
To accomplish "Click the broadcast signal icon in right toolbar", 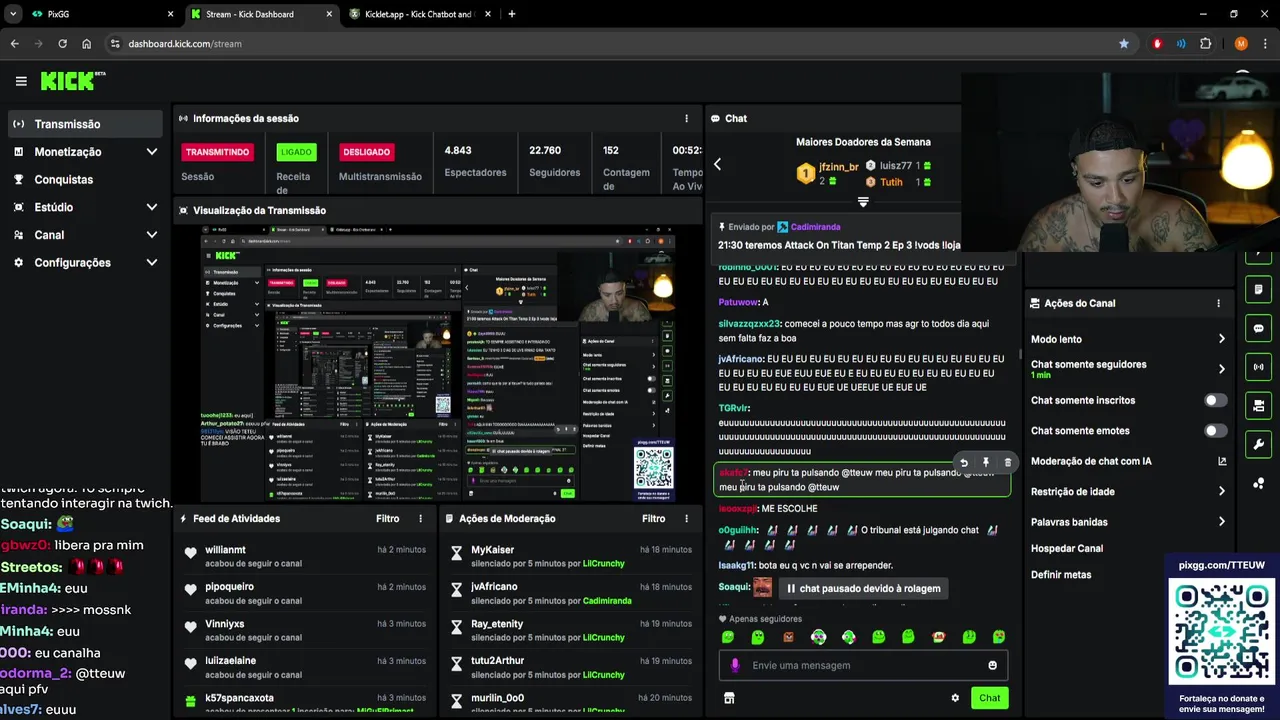I will click(x=1258, y=367).
